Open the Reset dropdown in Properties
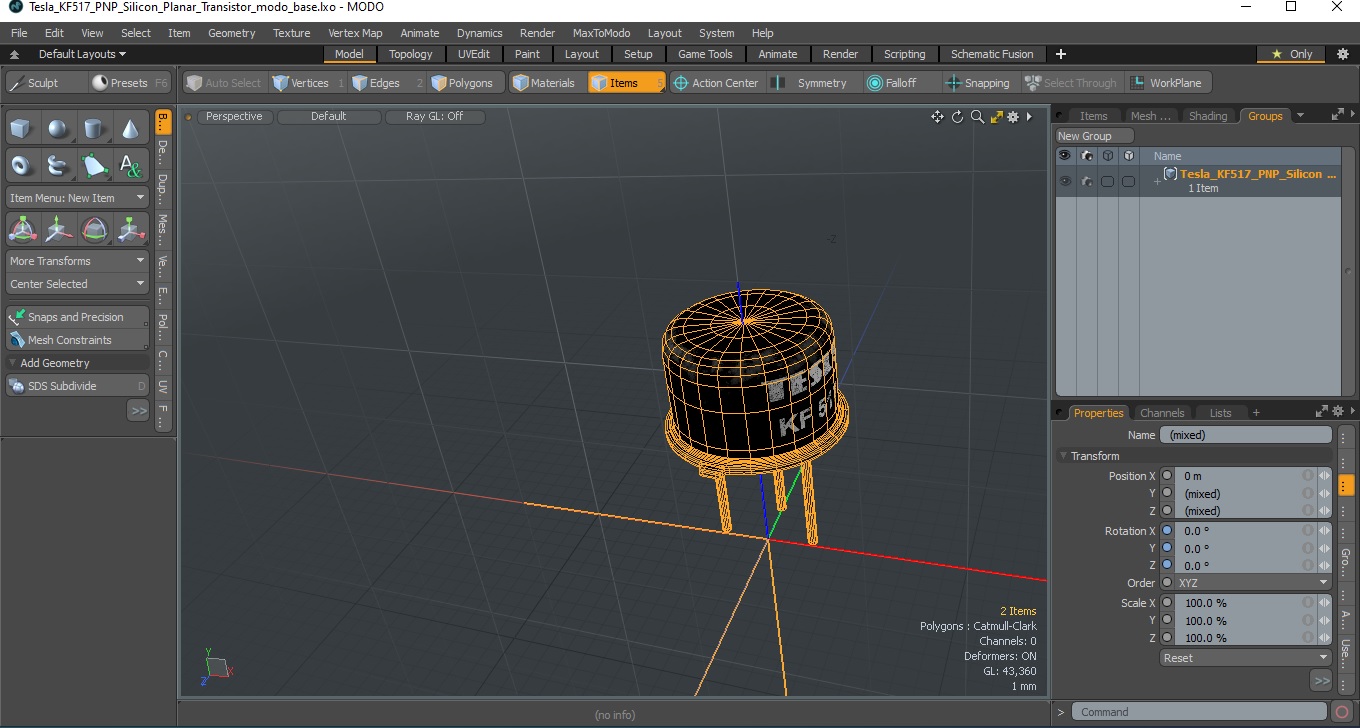Image resolution: width=1360 pixels, height=728 pixels. pyautogui.click(x=1245, y=658)
